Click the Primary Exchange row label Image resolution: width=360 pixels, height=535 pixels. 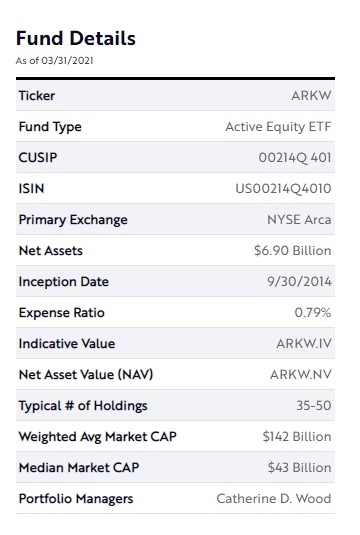pos(73,220)
